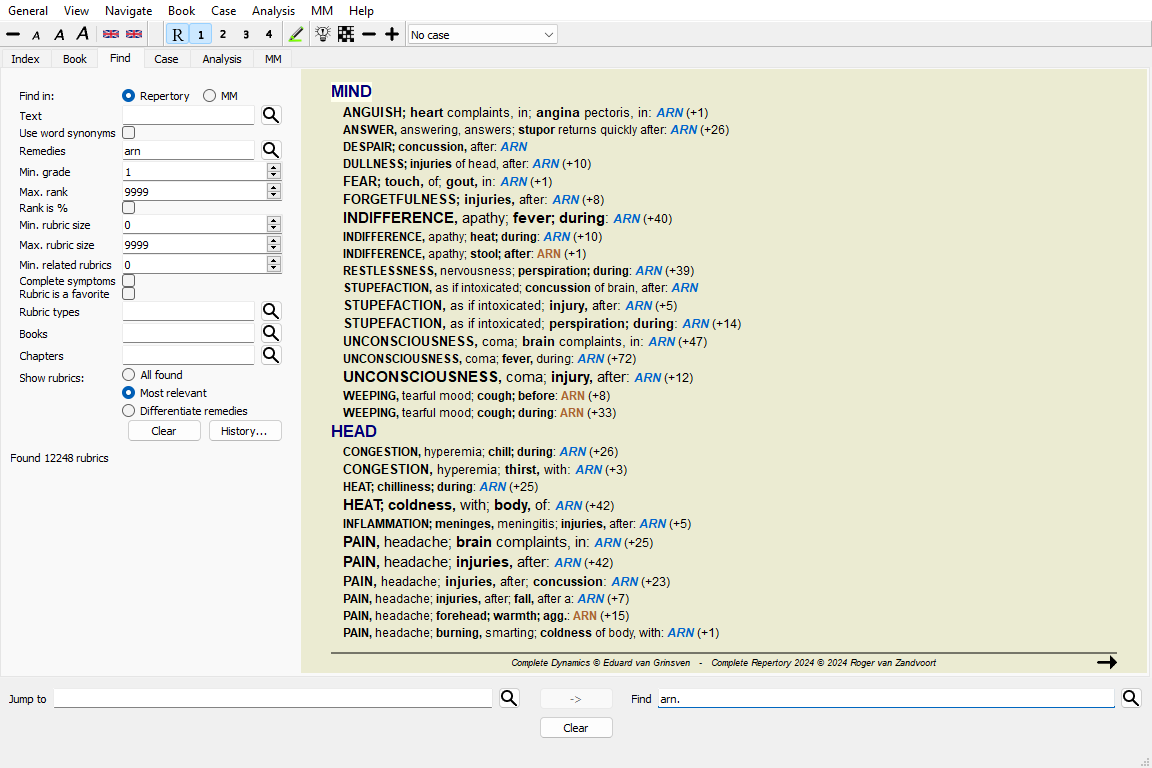Click the Text input field

click(x=188, y=115)
